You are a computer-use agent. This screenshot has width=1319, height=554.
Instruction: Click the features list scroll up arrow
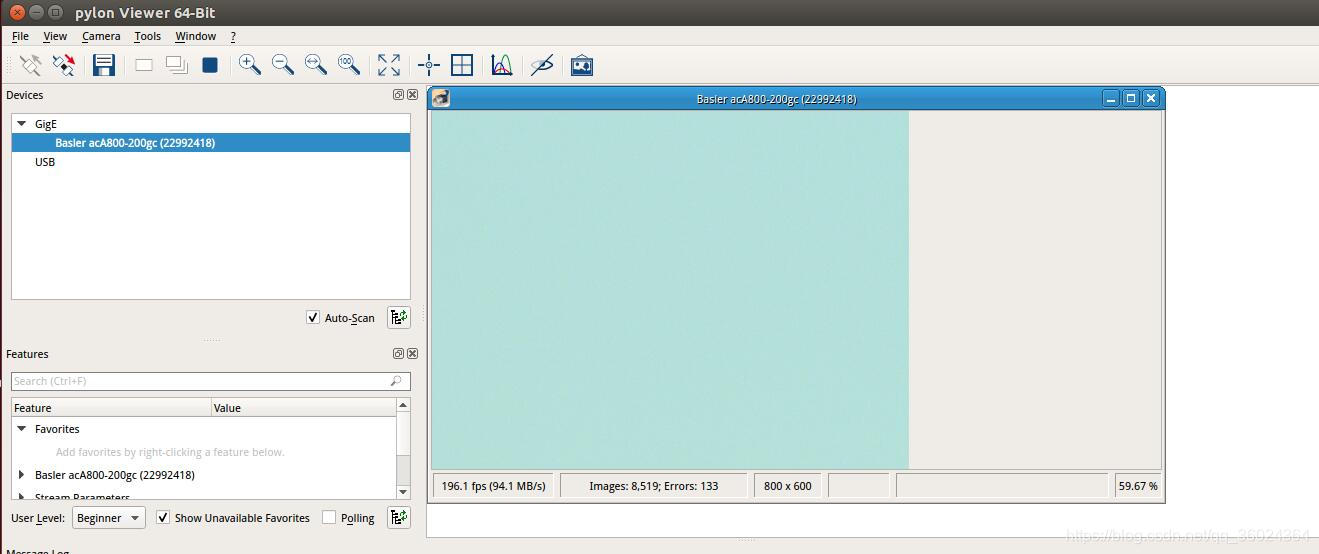coord(403,405)
